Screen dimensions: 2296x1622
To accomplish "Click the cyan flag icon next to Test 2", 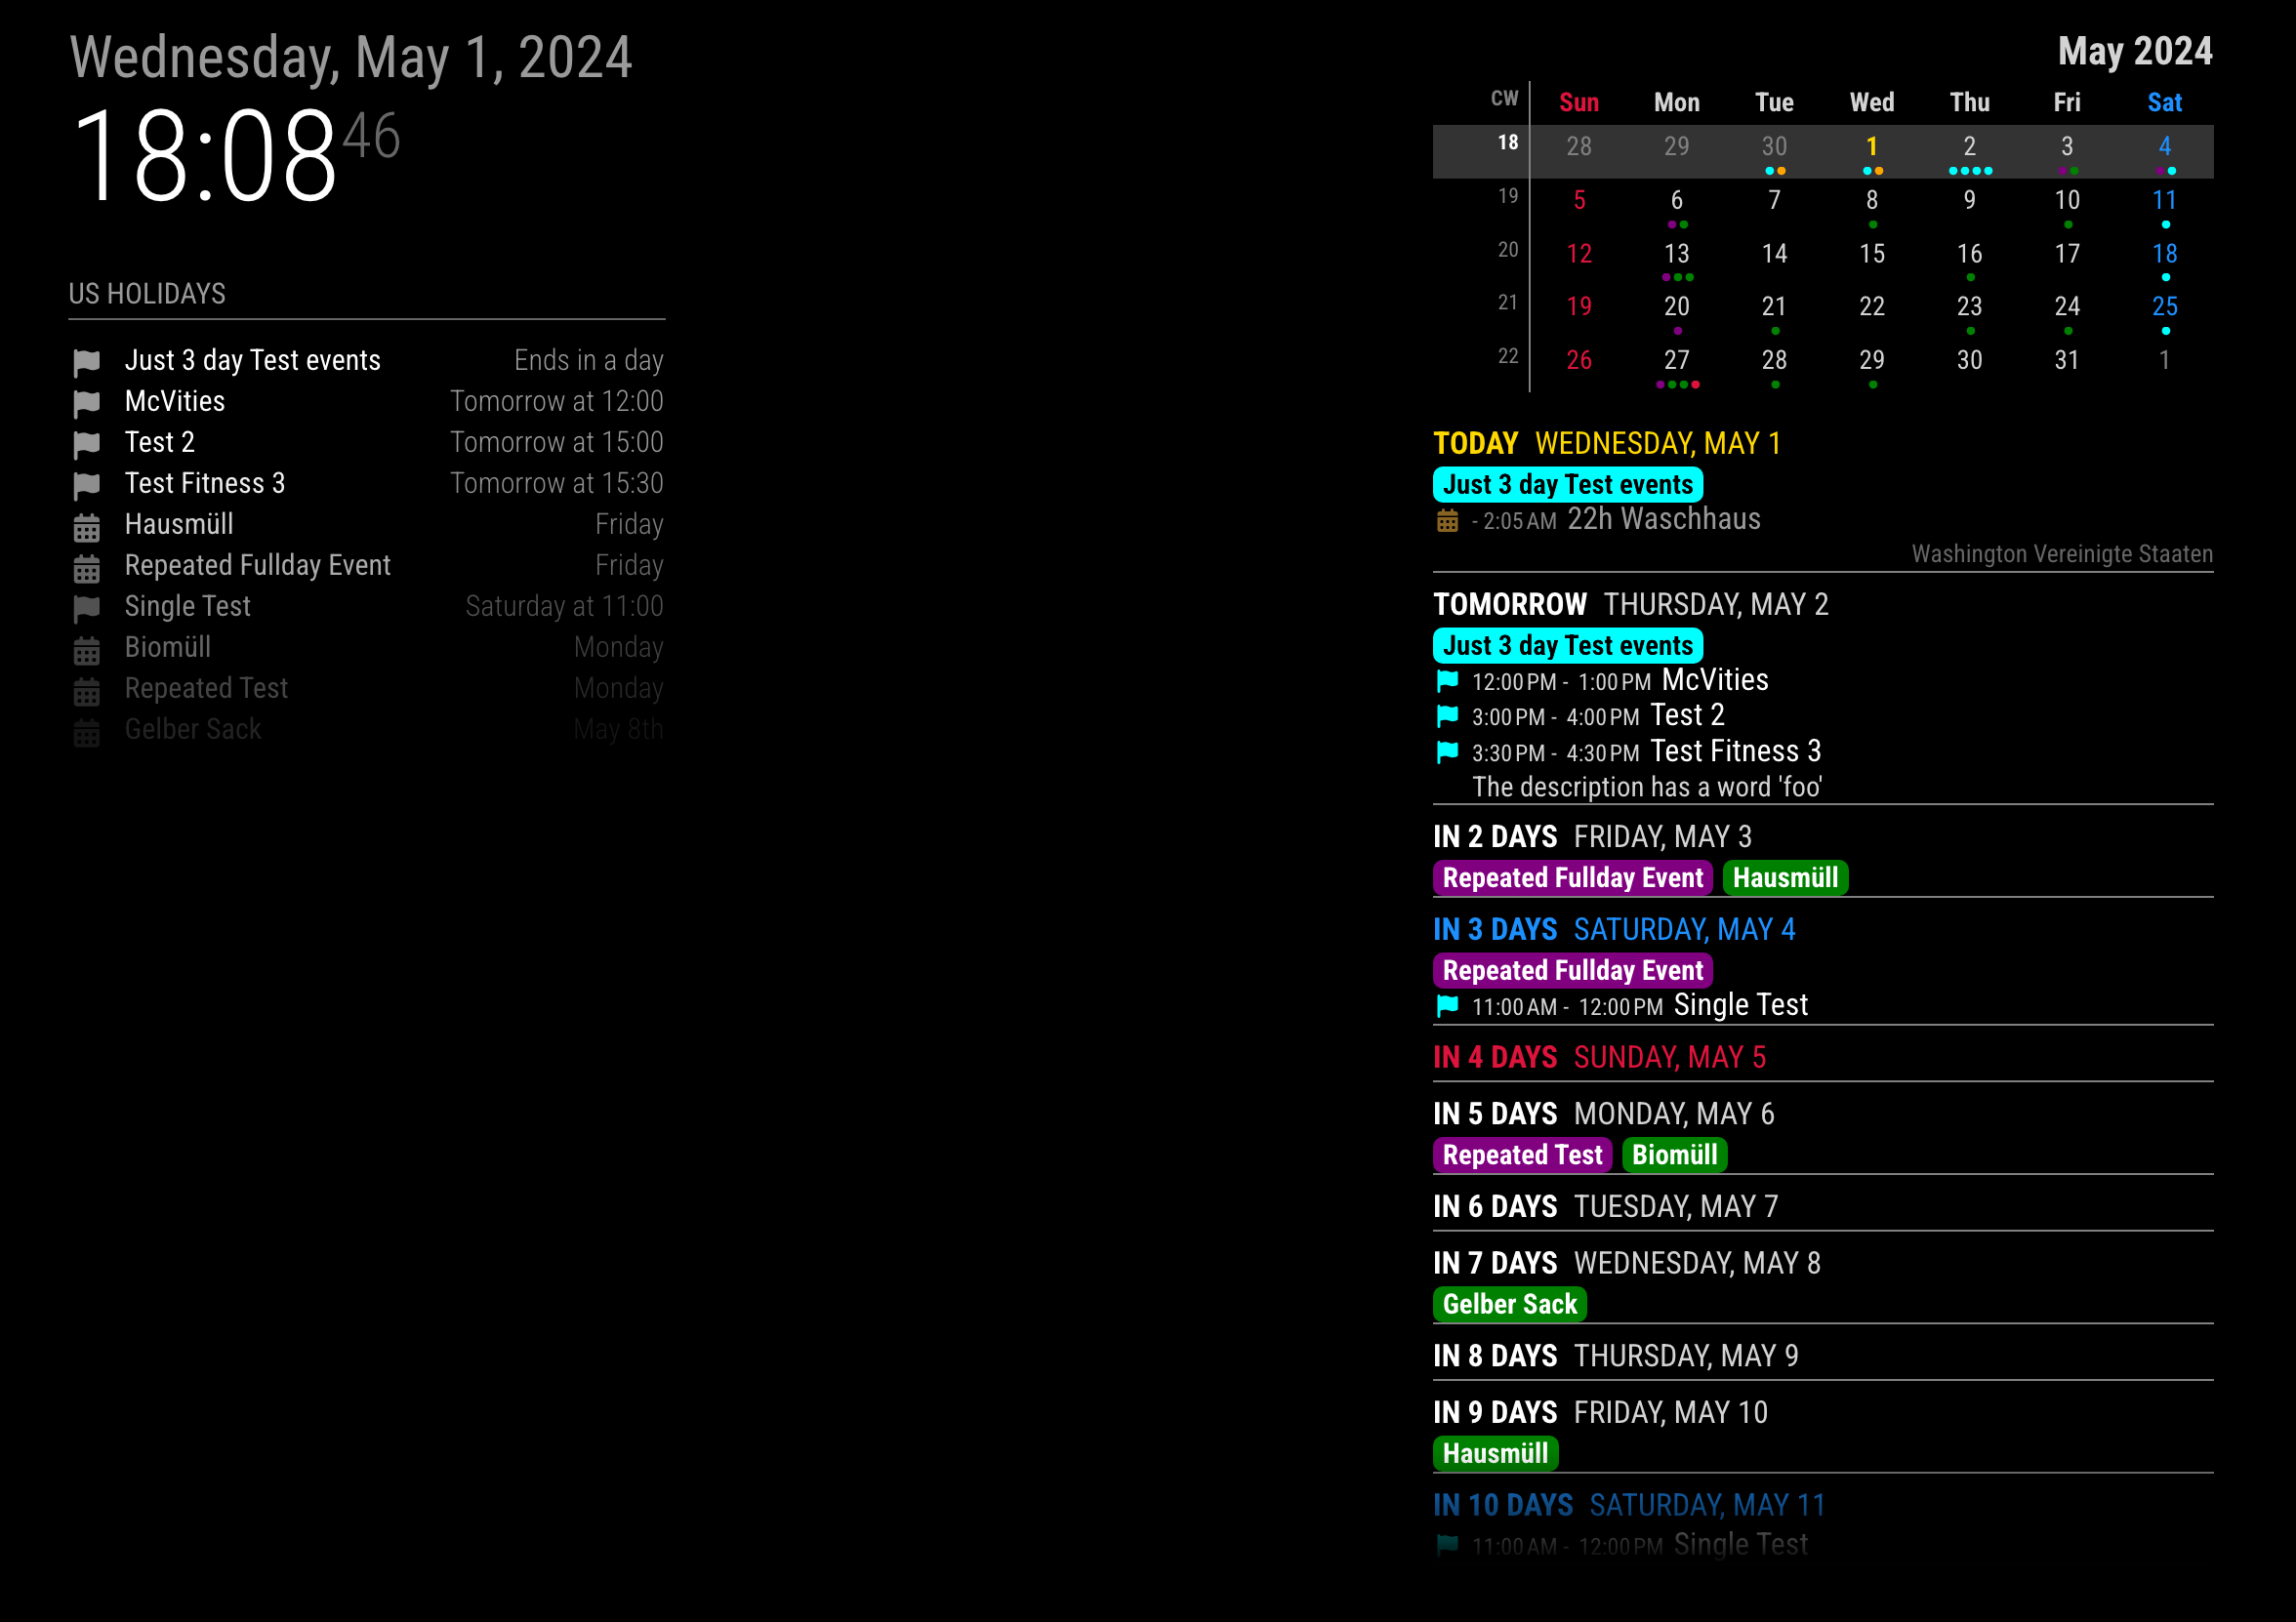I will 1447,716.
